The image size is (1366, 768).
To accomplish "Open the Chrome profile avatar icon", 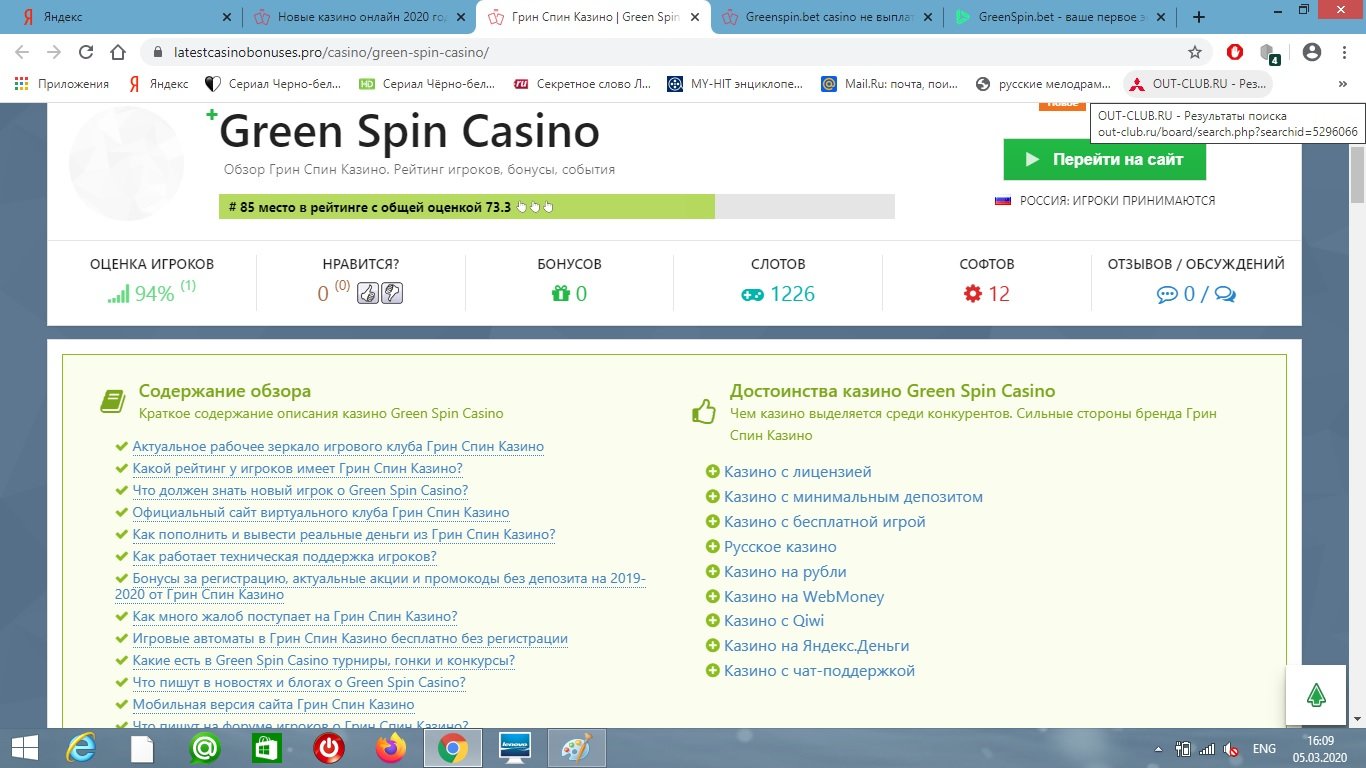I will click(x=1312, y=52).
